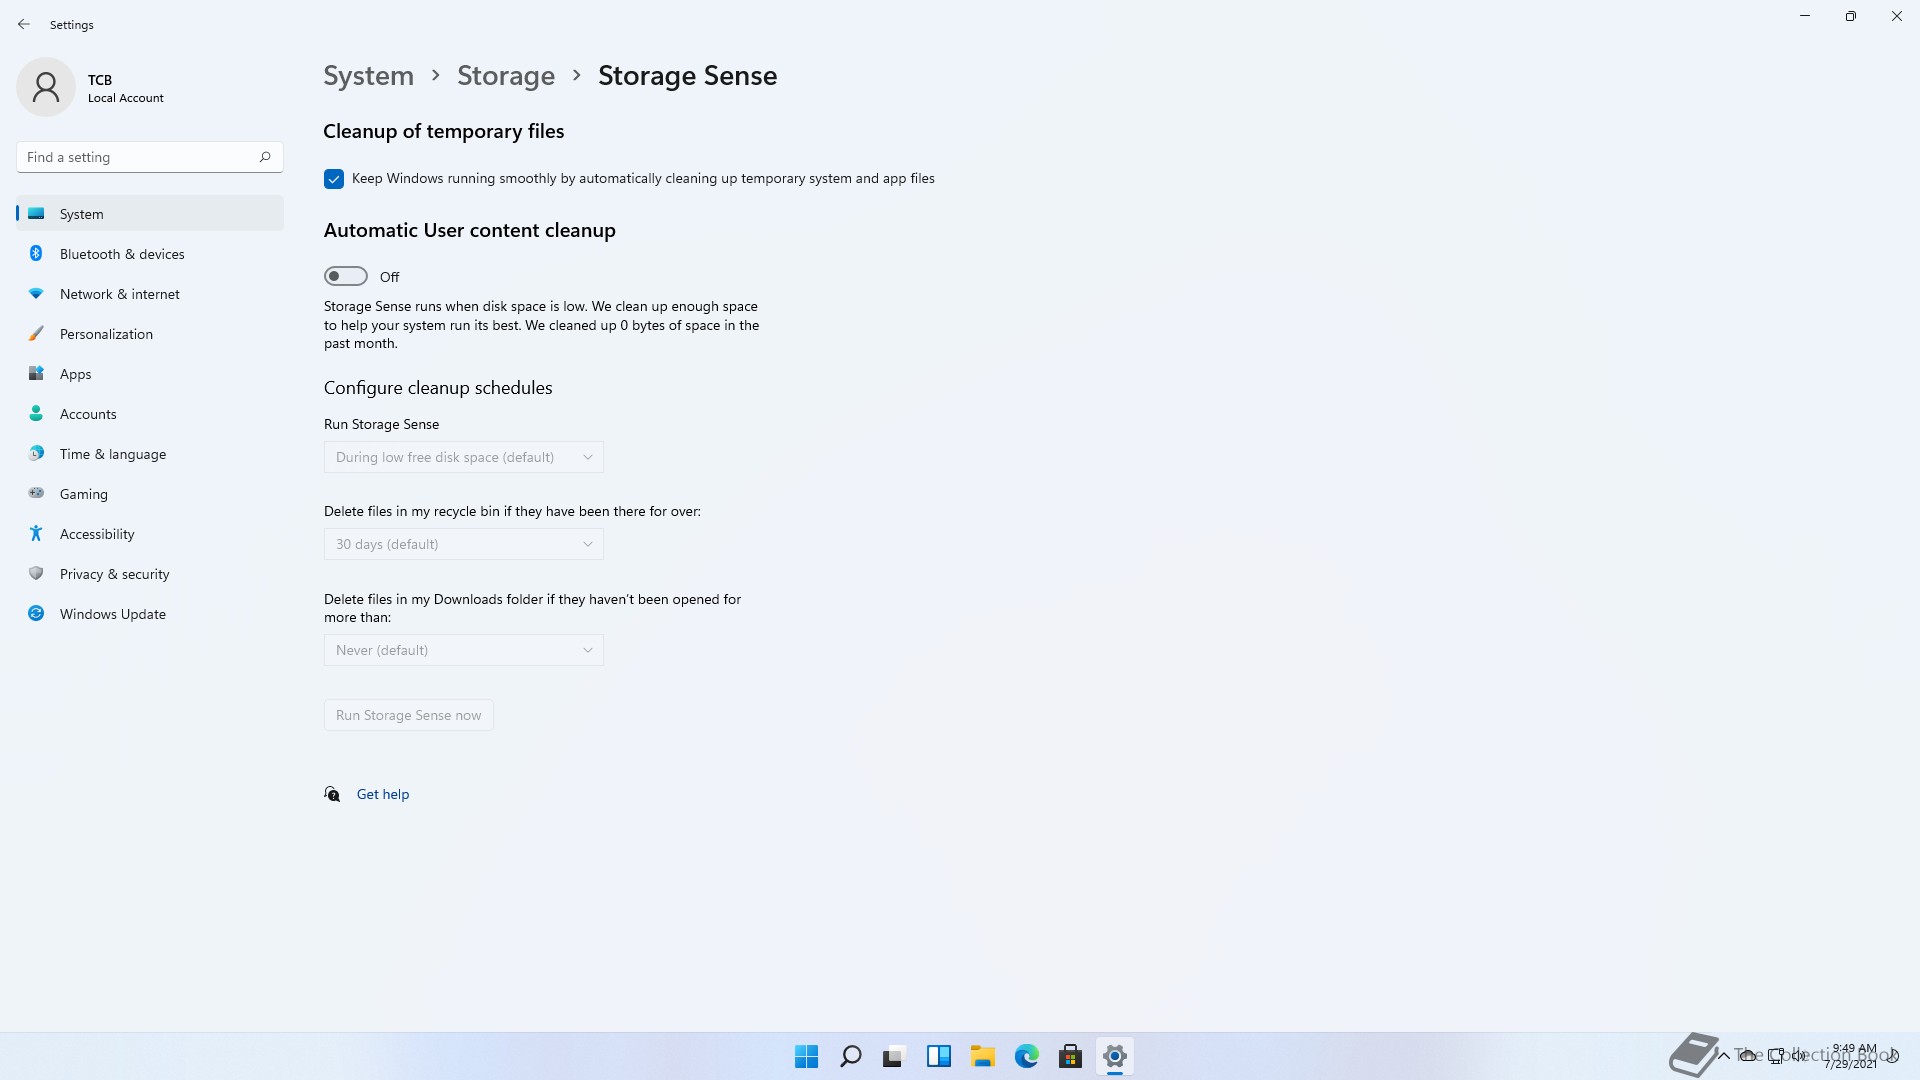1920x1080 pixels.
Task: Click the clock showing 9:49 AM
Action: click(x=1852, y=1056)
